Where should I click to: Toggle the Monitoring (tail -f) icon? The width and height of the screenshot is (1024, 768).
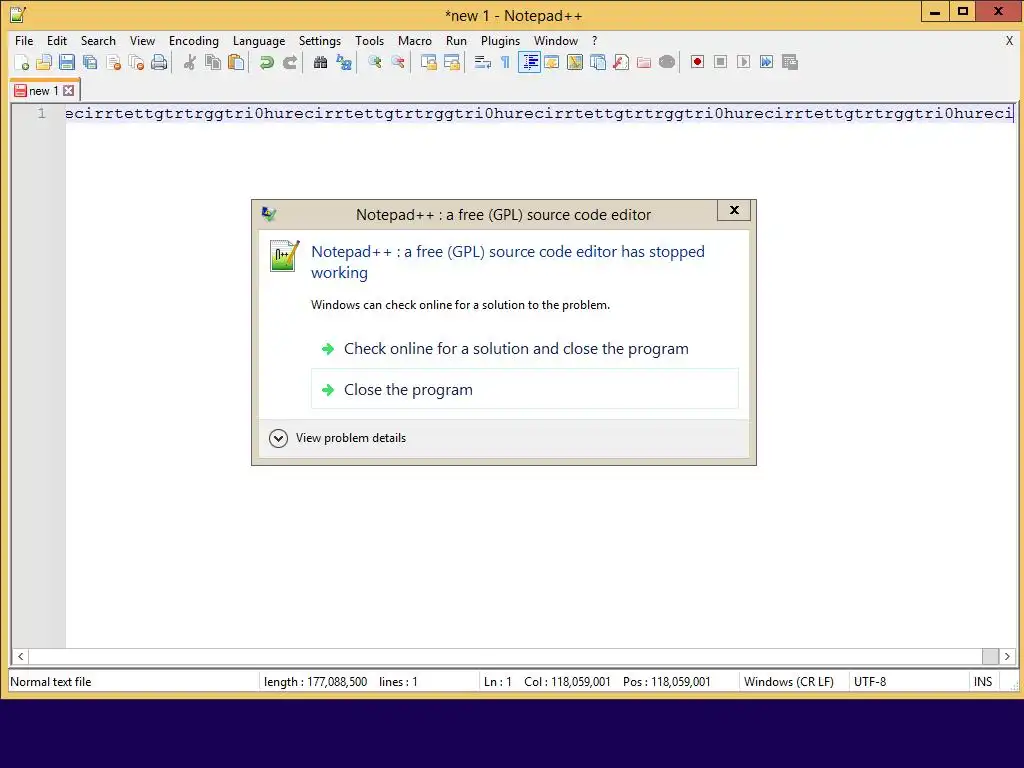[667, 62]
